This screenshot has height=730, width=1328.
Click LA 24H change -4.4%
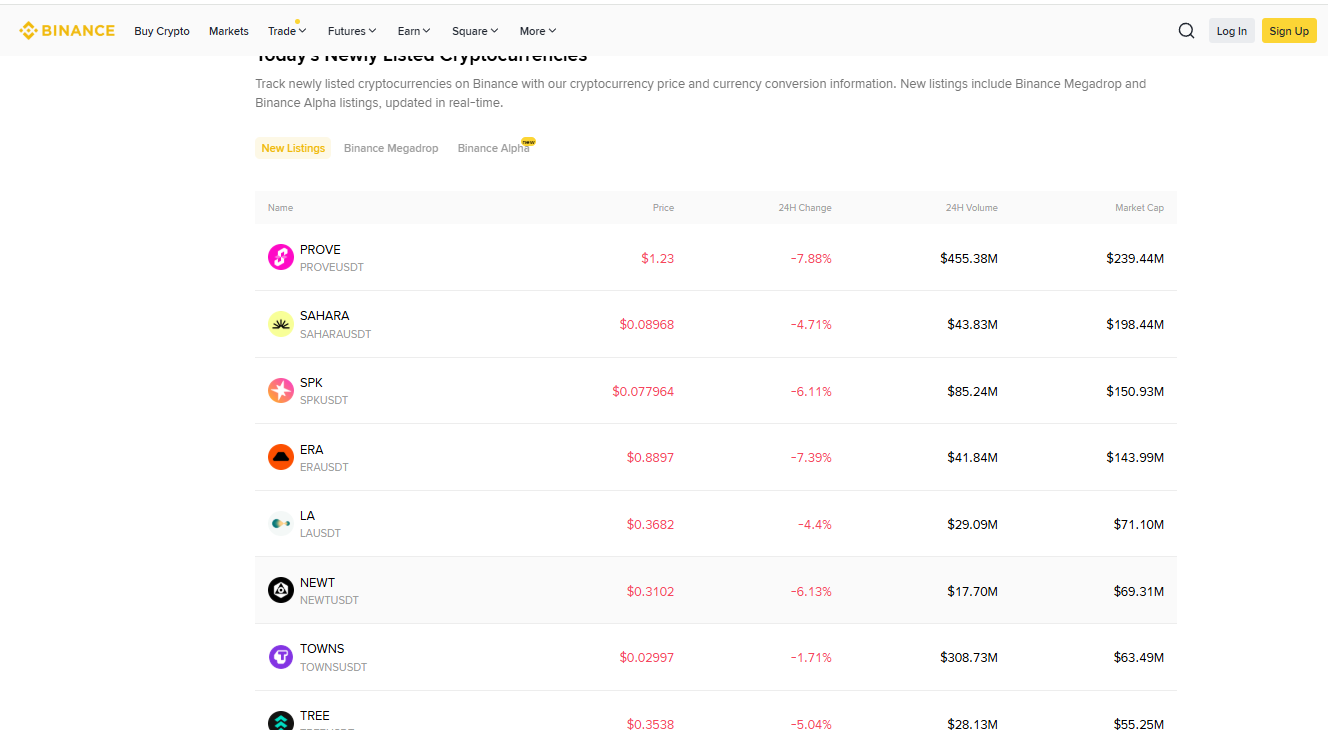click(814, 524)
